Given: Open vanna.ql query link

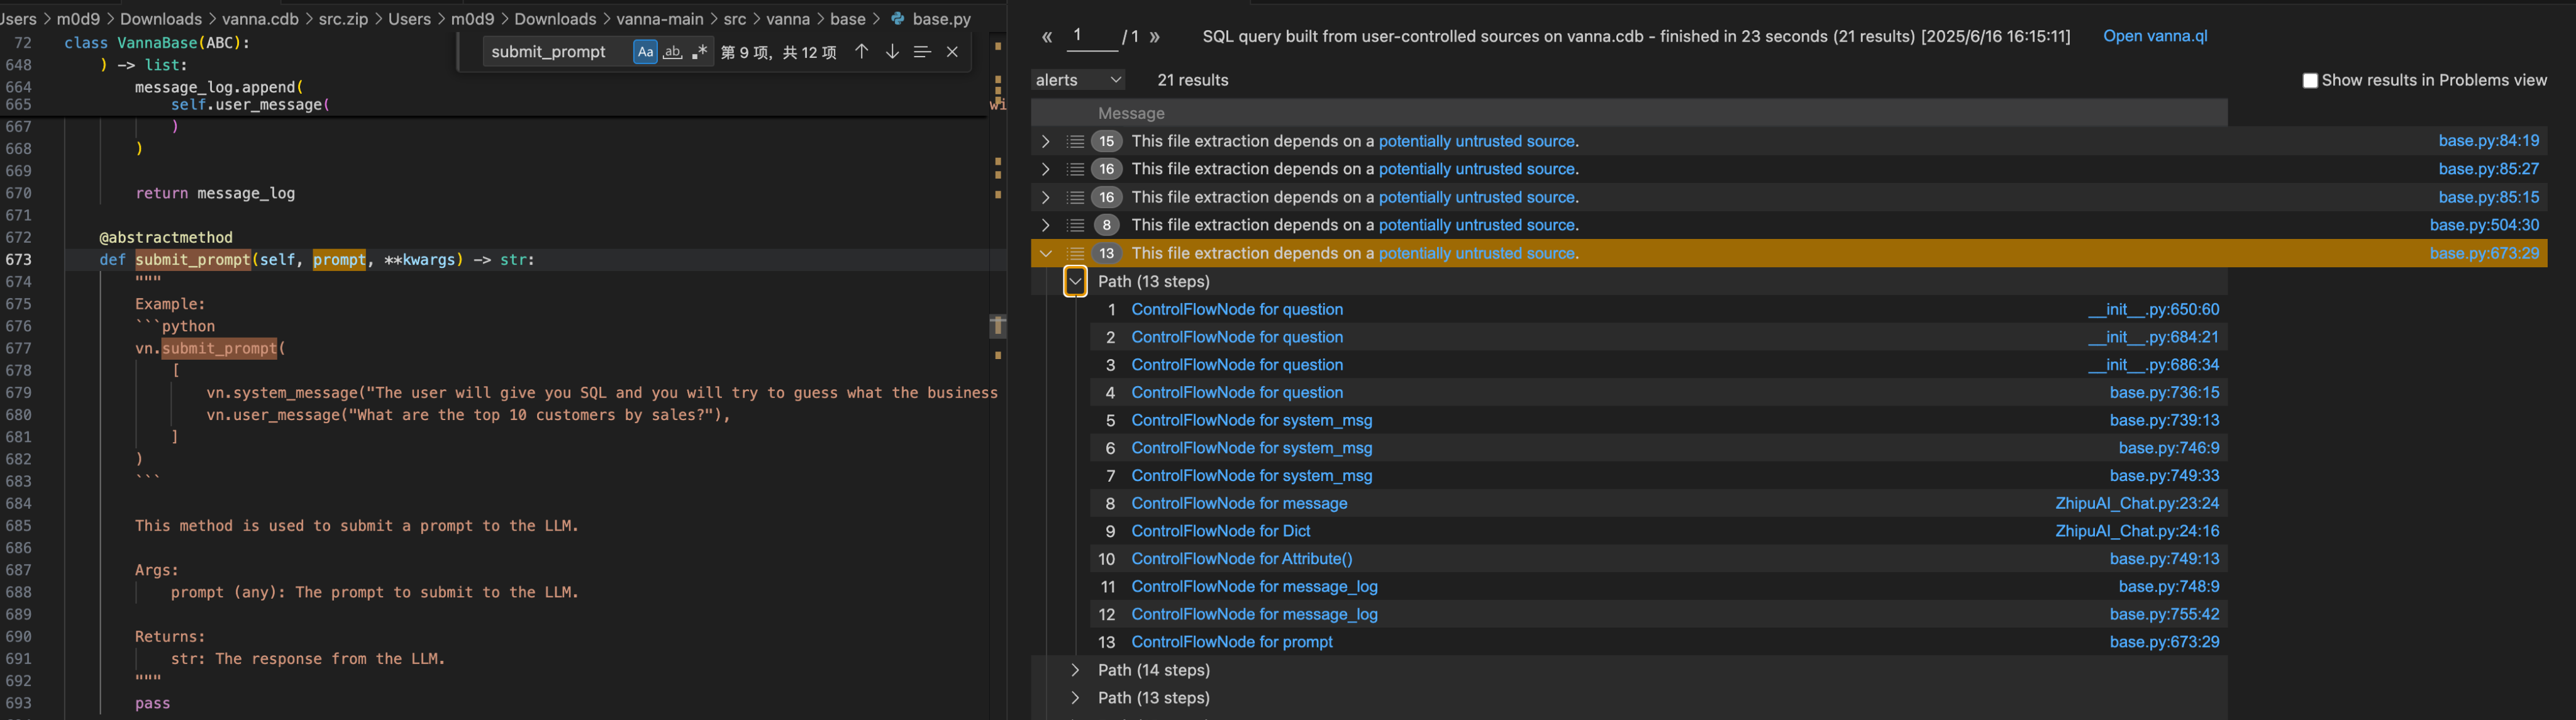Looking at the screenshot, I should click(x=2155, y=36).
